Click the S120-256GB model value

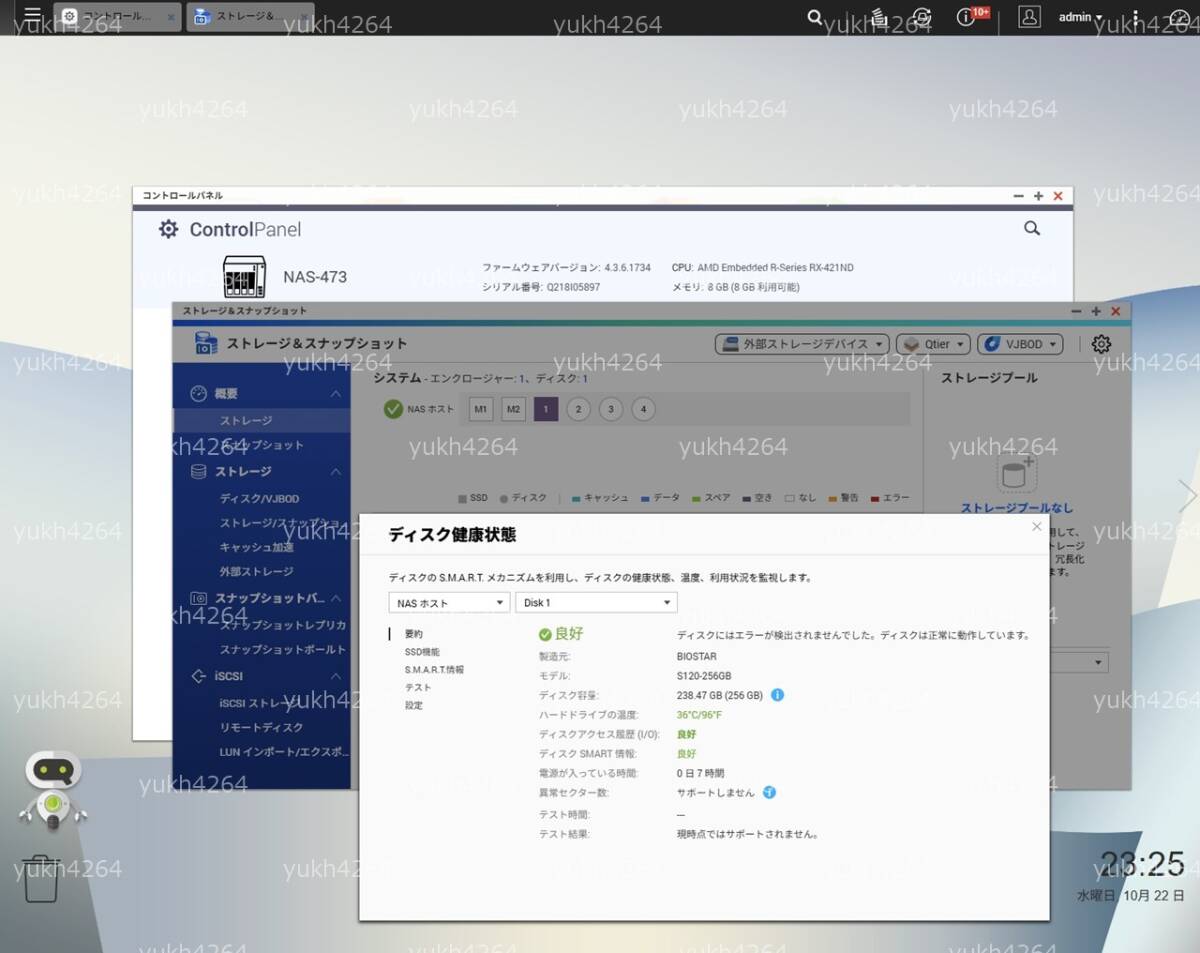click(x=704, y=676)
